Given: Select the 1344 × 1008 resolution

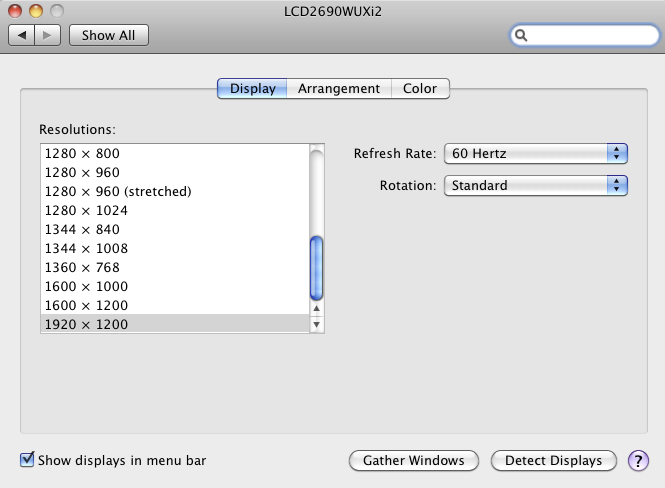Looking at the screenshot, I should point(175,248).
